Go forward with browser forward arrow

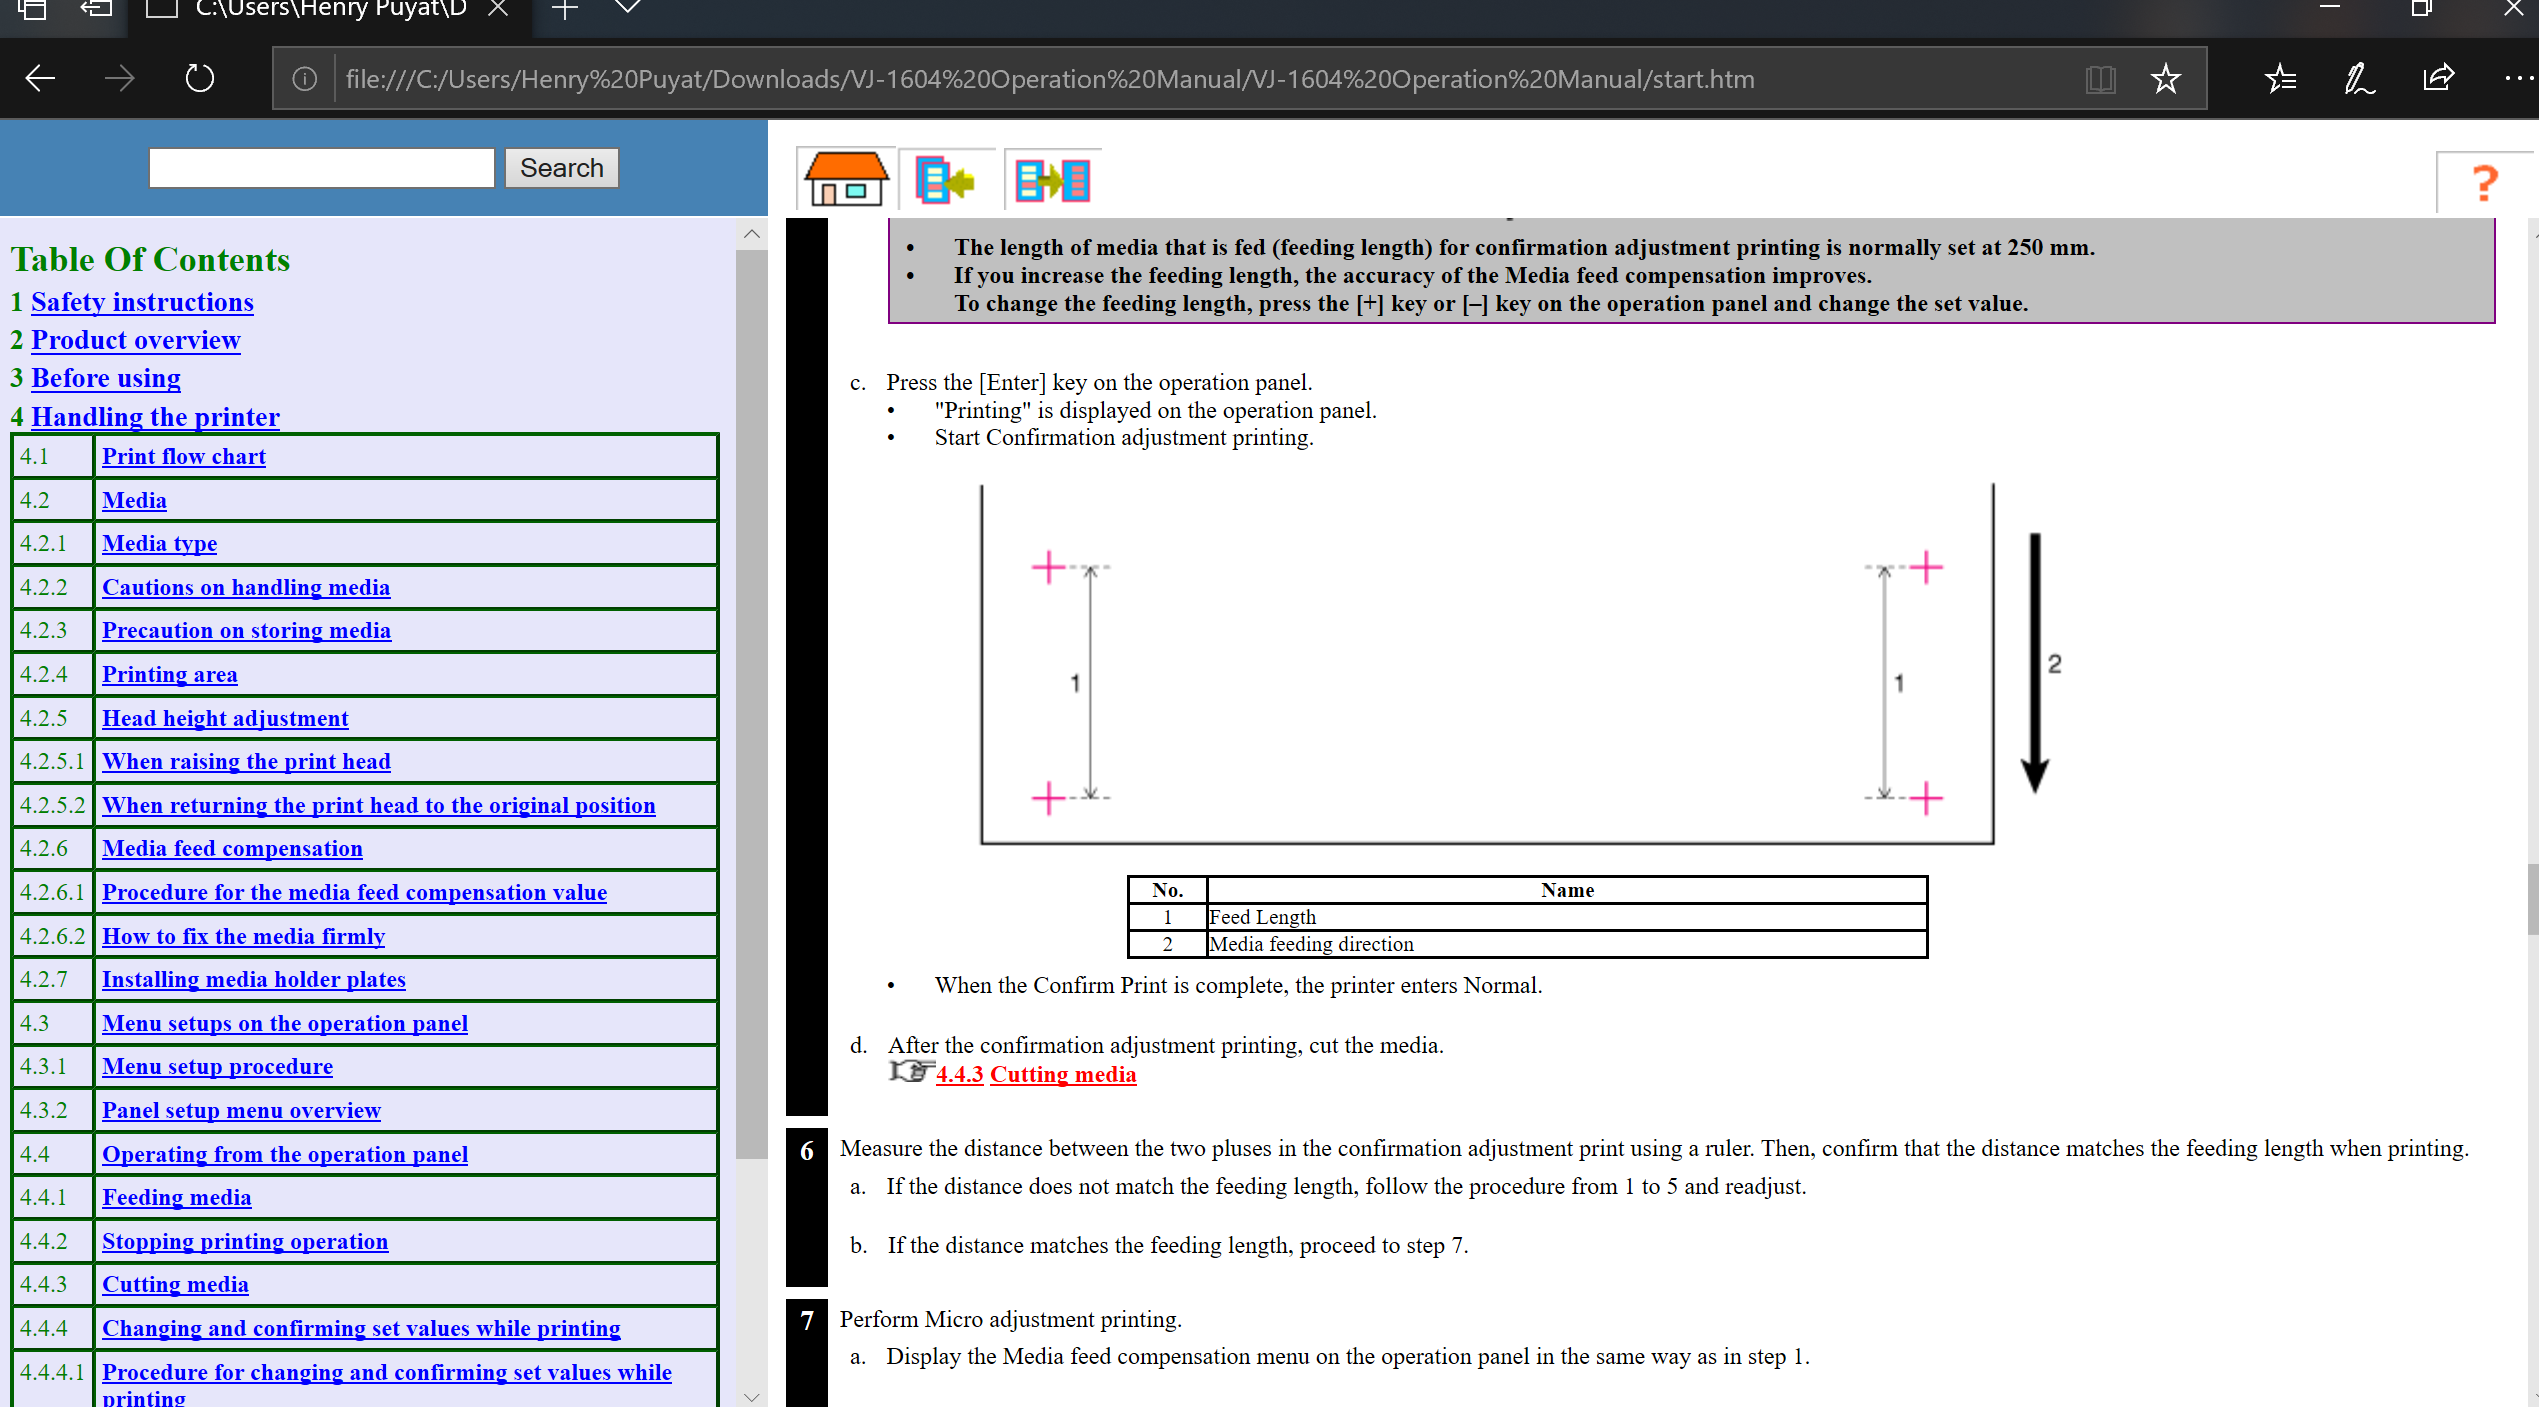coord(120,78)
